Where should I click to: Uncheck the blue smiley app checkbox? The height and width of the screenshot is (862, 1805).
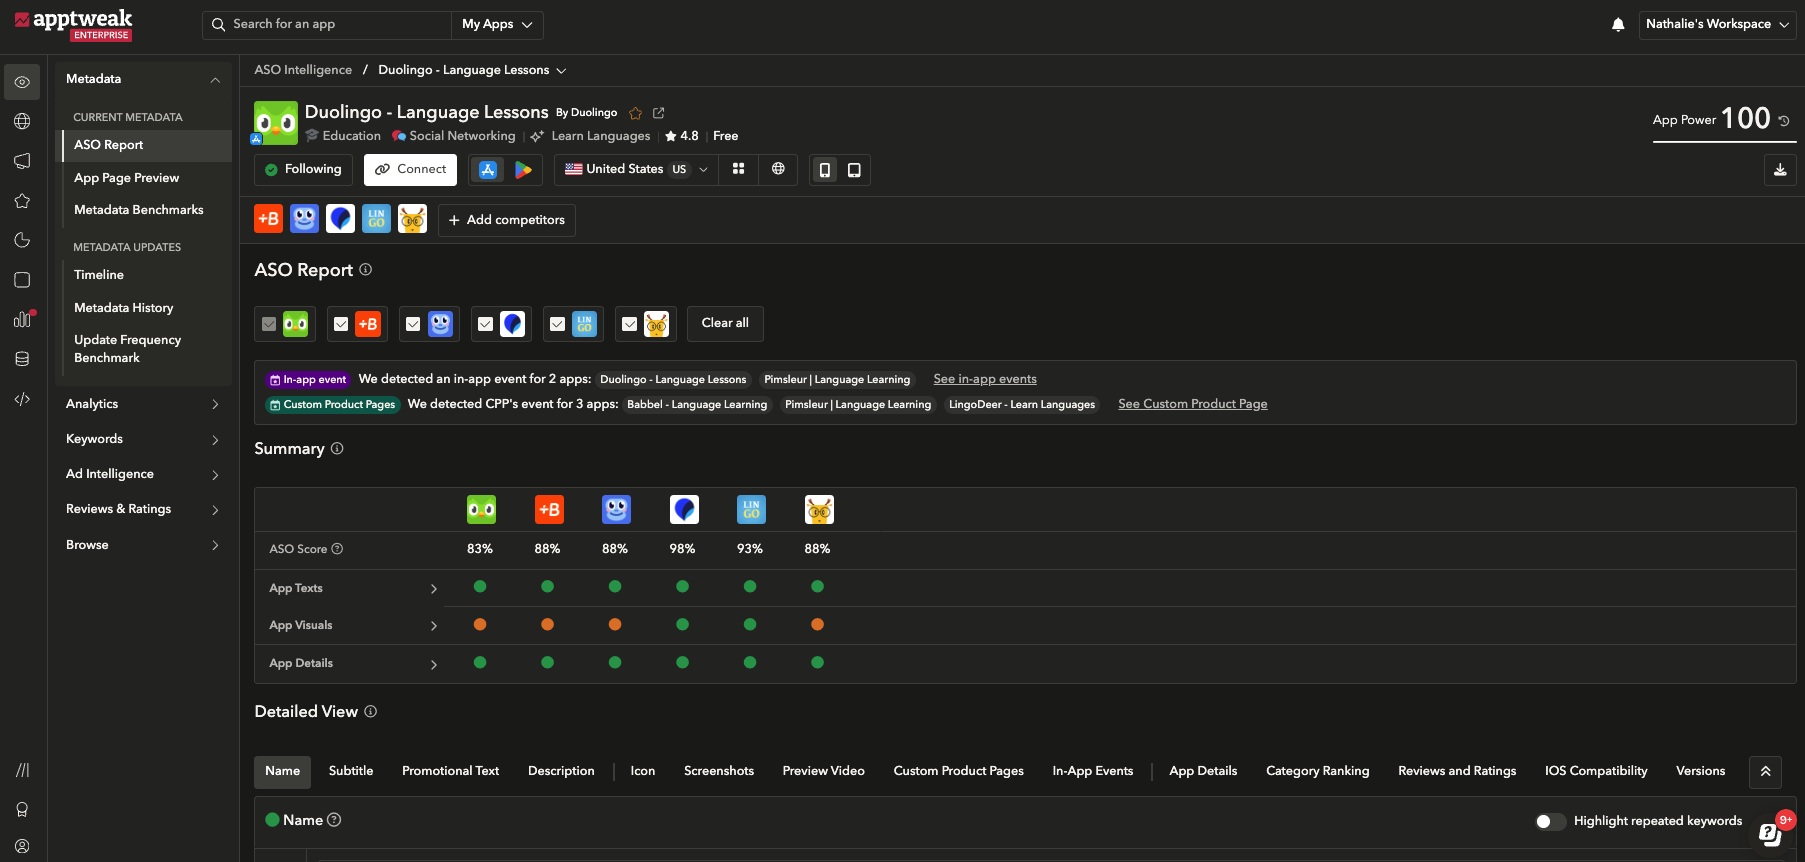point(413,324)
